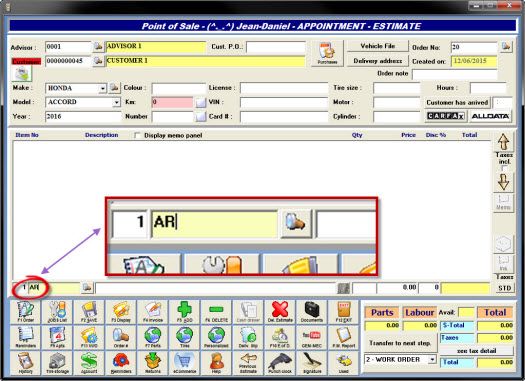Screen dimensions: 525x381
Task: Open the Tire storage icon
Action: tap(57, 363)
